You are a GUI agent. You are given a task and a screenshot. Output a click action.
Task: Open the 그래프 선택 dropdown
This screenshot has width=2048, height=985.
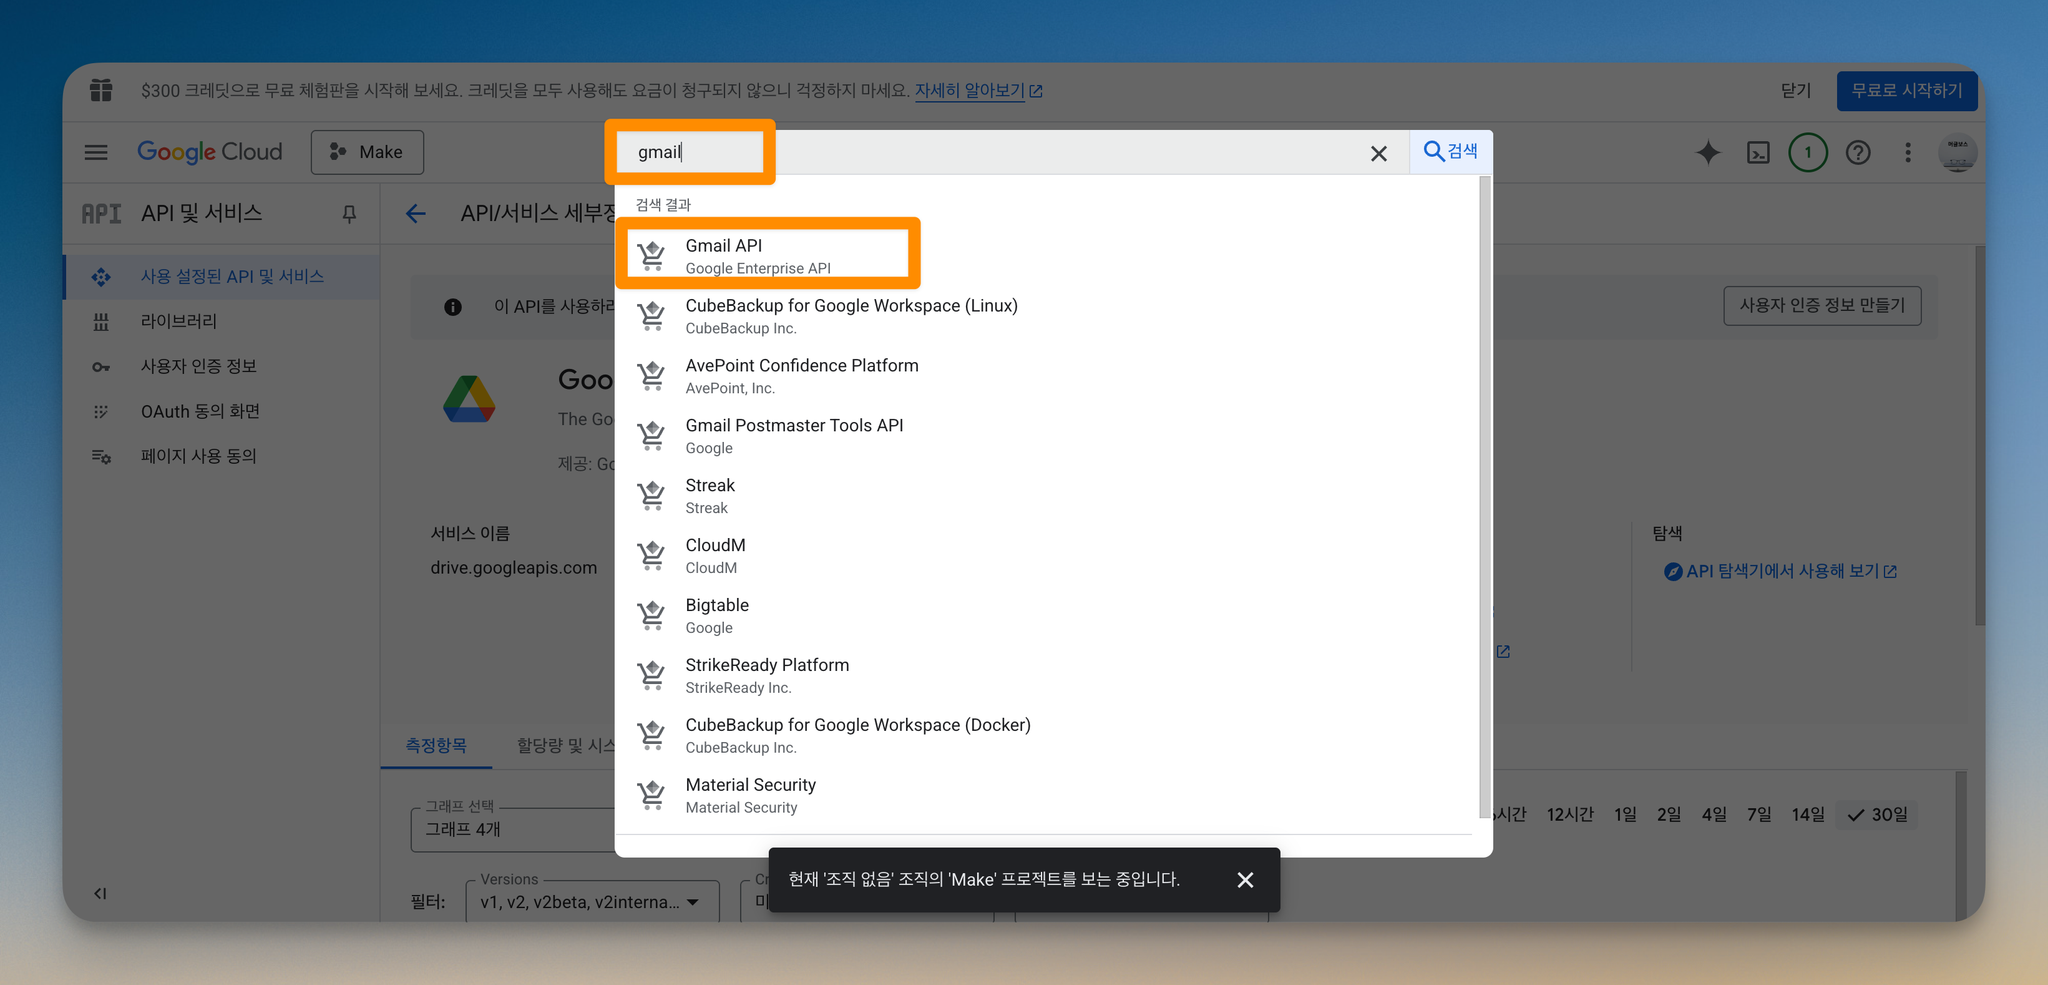(513, 829)
